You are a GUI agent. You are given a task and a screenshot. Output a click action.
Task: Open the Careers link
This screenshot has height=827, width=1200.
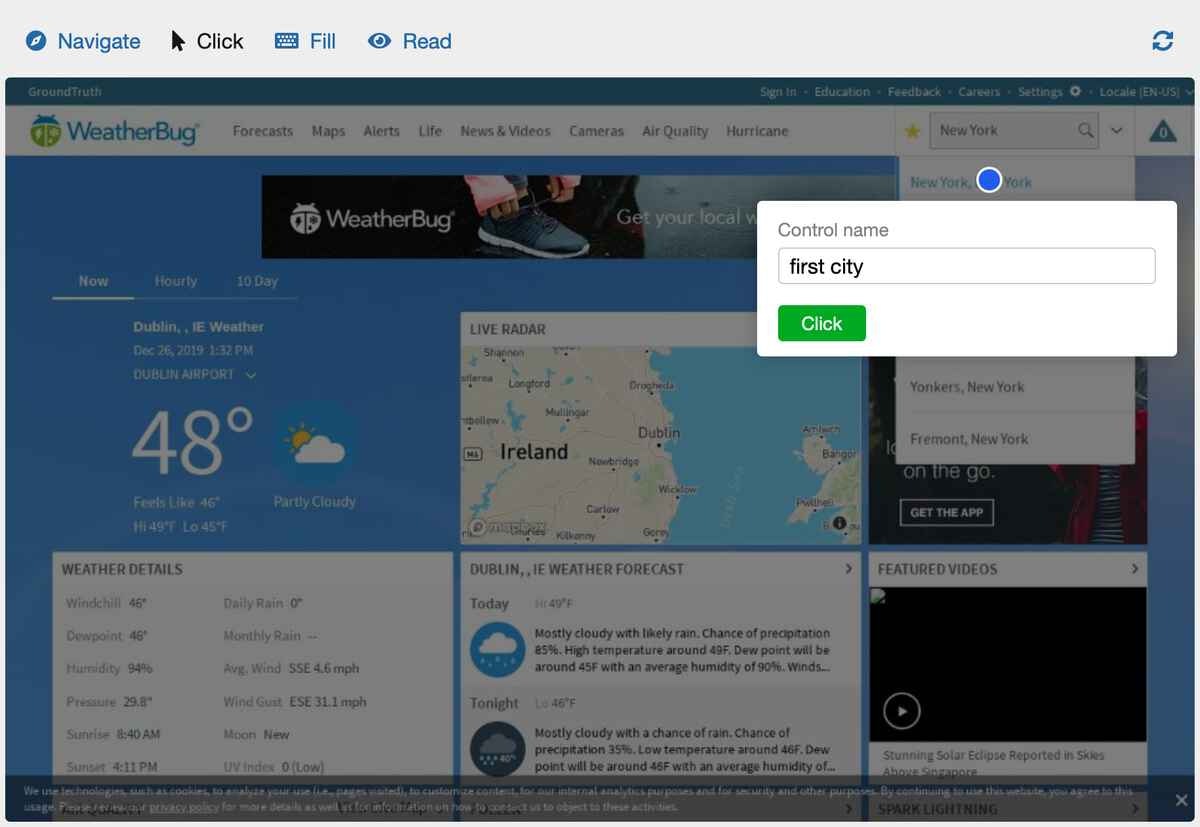[x=979, y=92]
